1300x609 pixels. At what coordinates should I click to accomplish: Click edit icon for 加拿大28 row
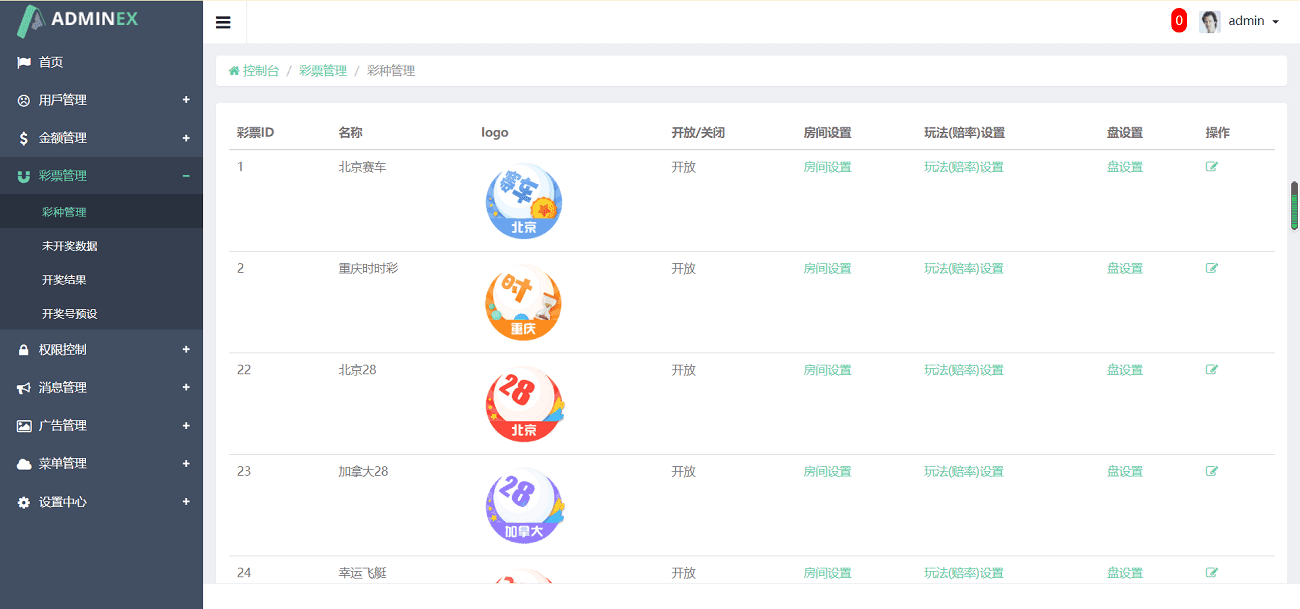point(1212,471)
